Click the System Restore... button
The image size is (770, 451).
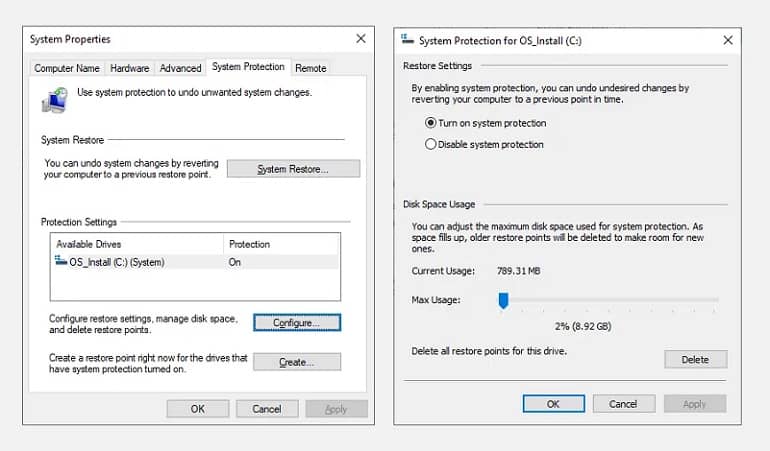293,169
